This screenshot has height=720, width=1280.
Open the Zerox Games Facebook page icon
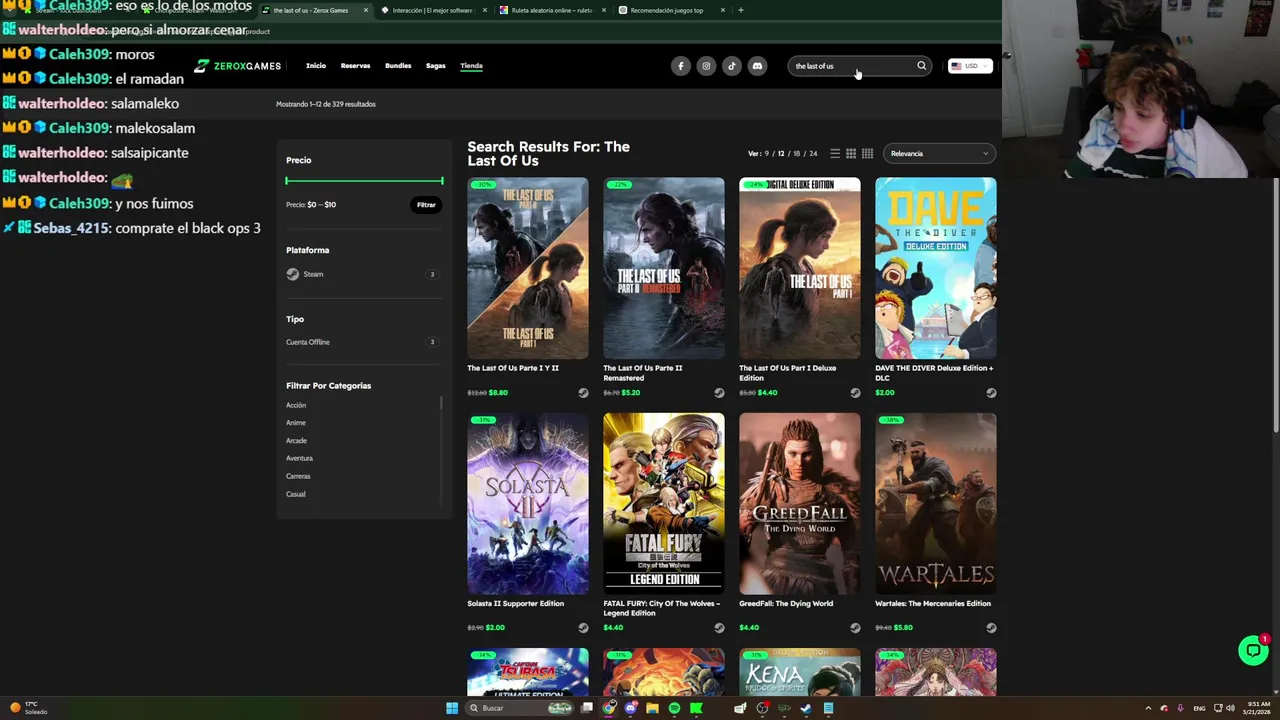681,66
